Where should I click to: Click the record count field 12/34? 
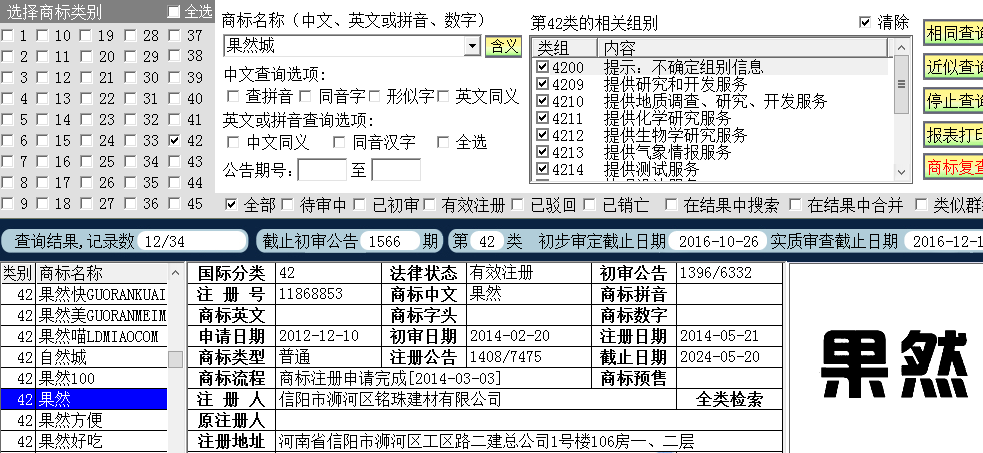click(x=192, y=241)
